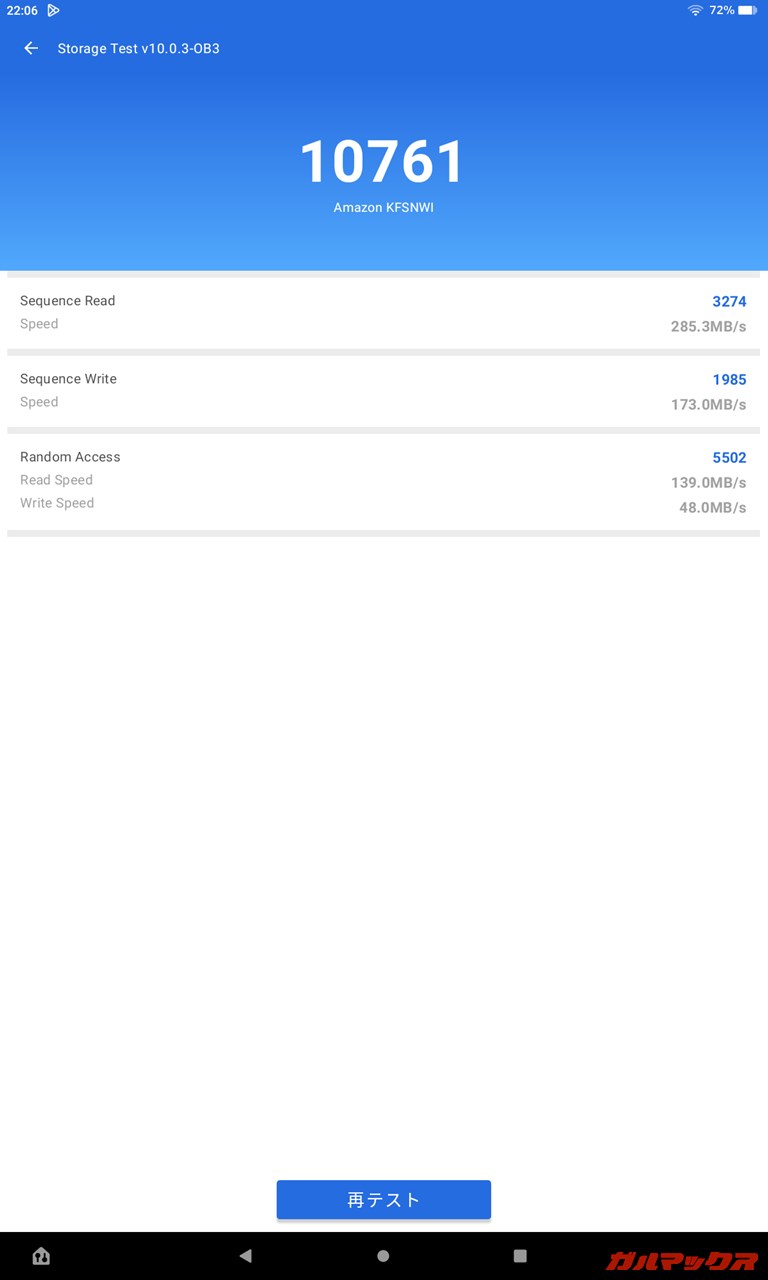Tap the Amazon KFSNWI device name
The height and width of the screenshot is (1280, 768).
pyautogui.click(x=383, y=208)
